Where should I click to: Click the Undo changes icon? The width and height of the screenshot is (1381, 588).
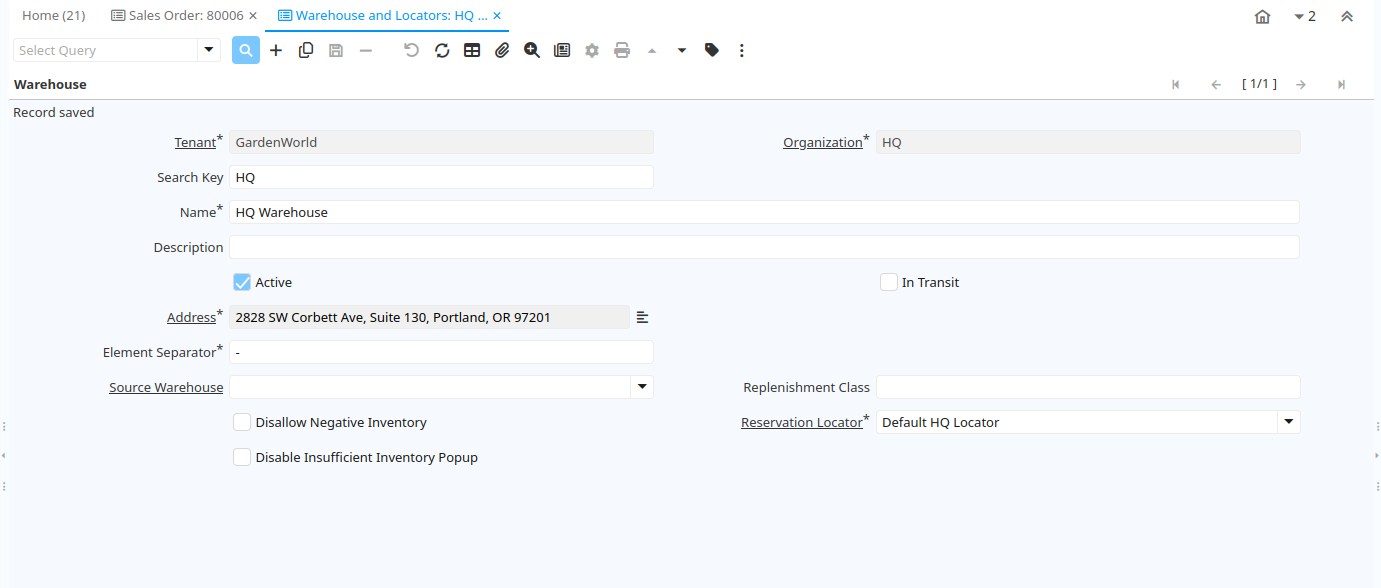pos(411,50)
